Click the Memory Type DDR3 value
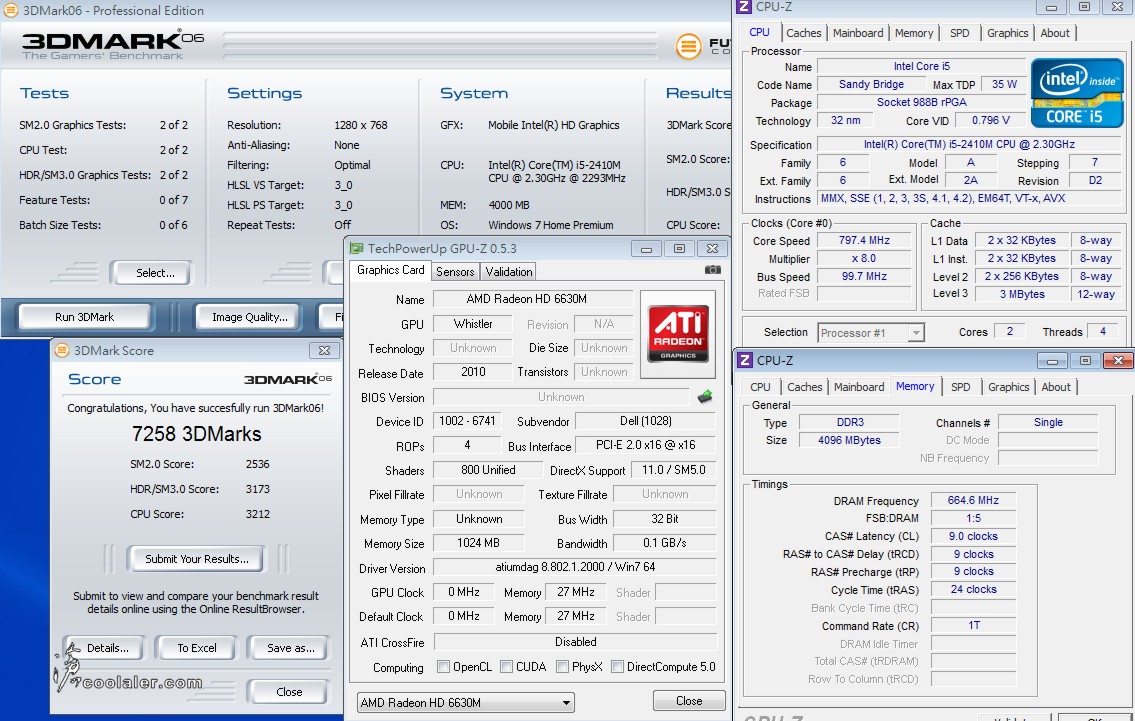 click(850, 422)
